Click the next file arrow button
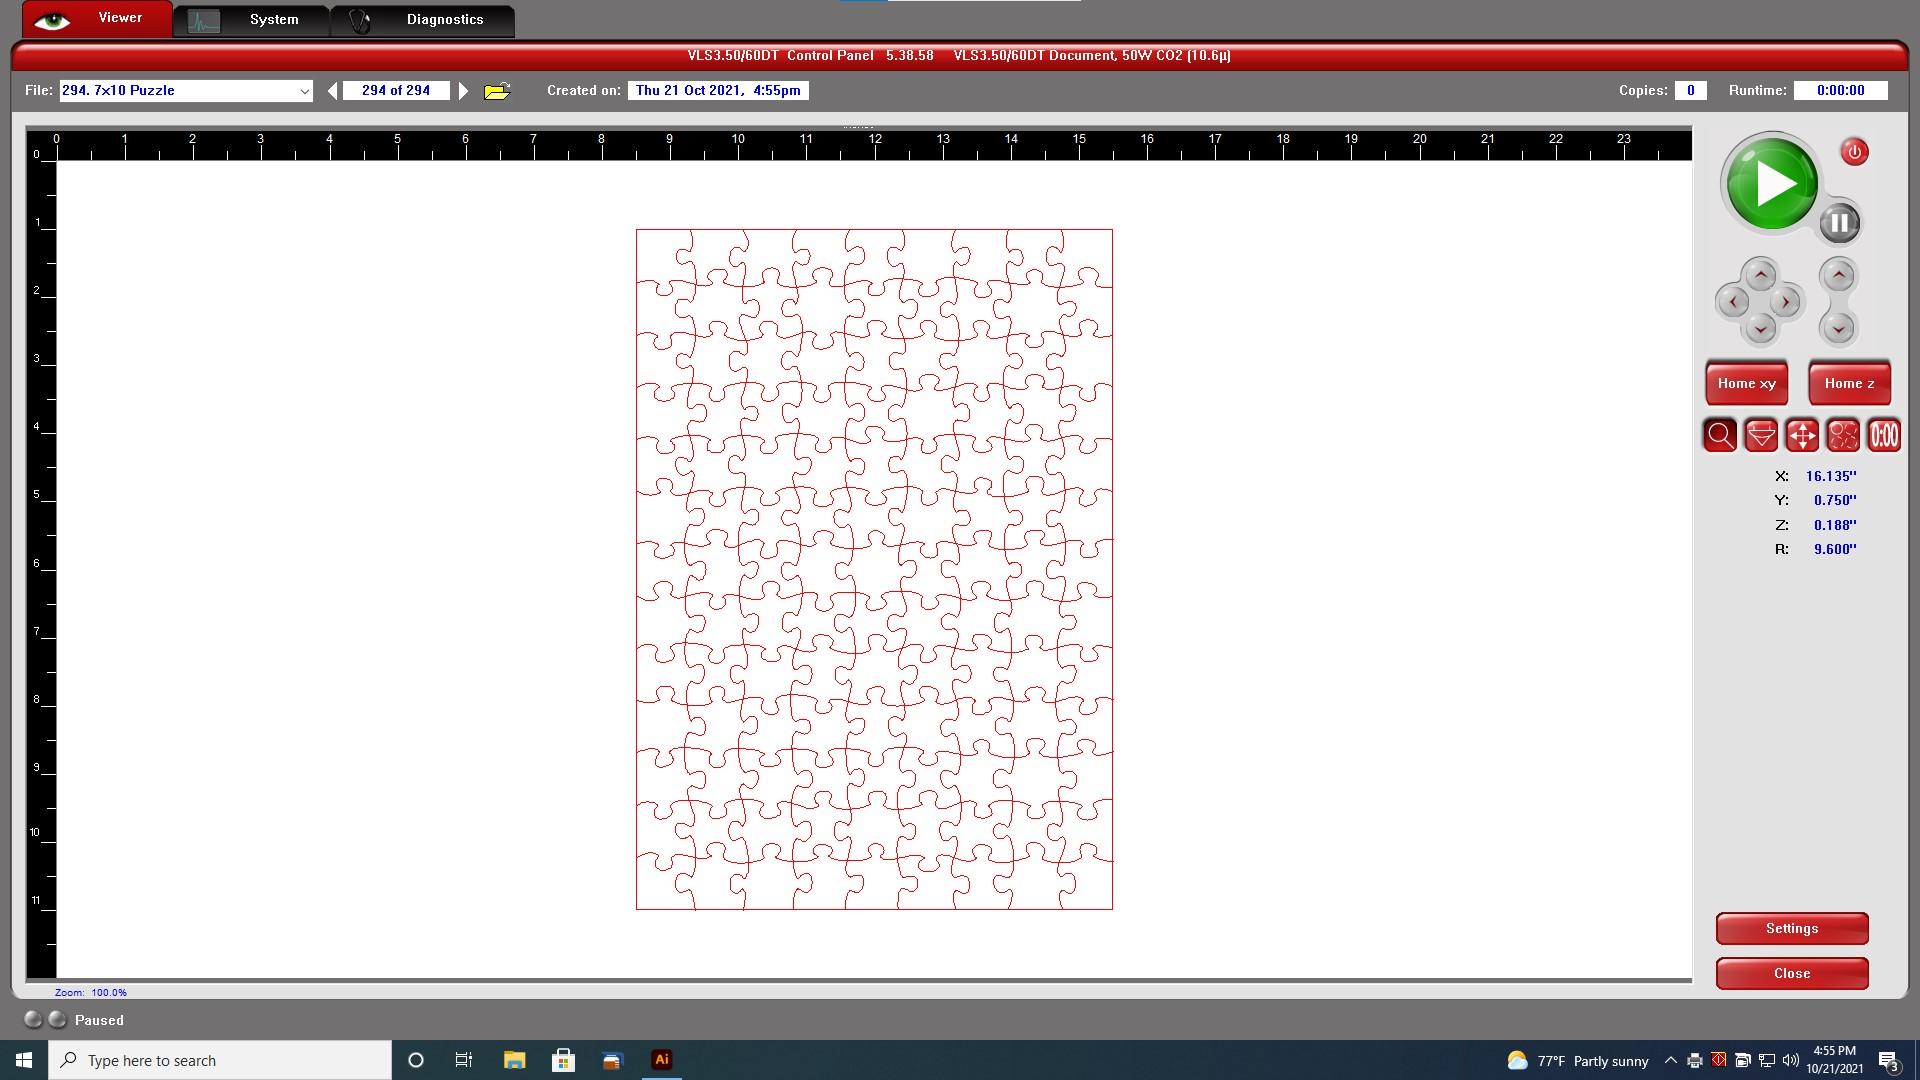 click(x=462, y=90)
